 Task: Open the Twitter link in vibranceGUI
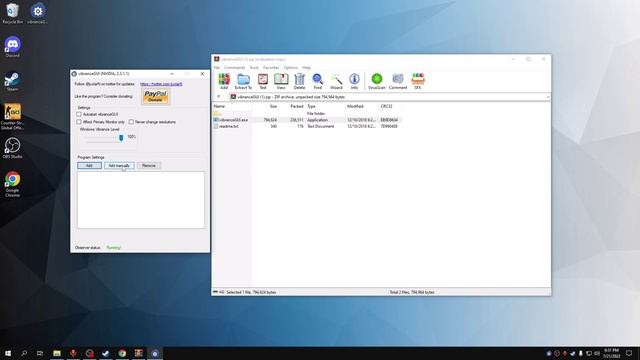click(x=161, y=84)
